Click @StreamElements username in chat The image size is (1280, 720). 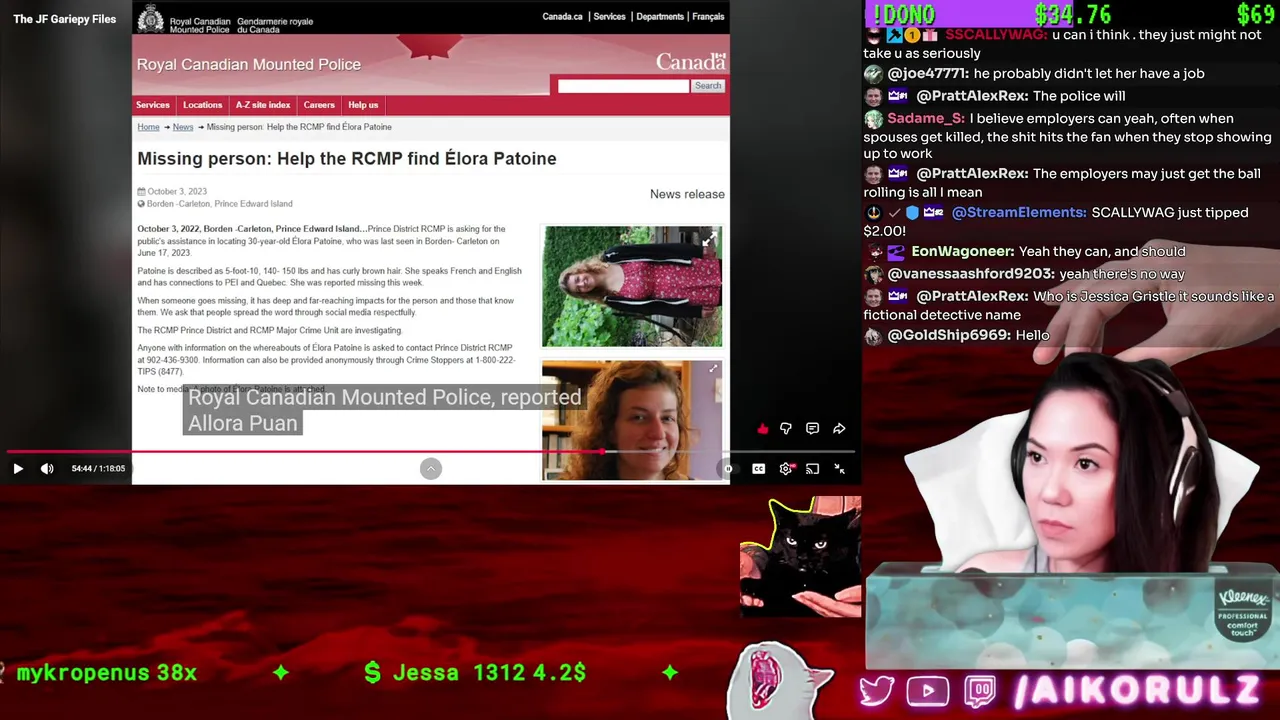tap(1019, 212)
